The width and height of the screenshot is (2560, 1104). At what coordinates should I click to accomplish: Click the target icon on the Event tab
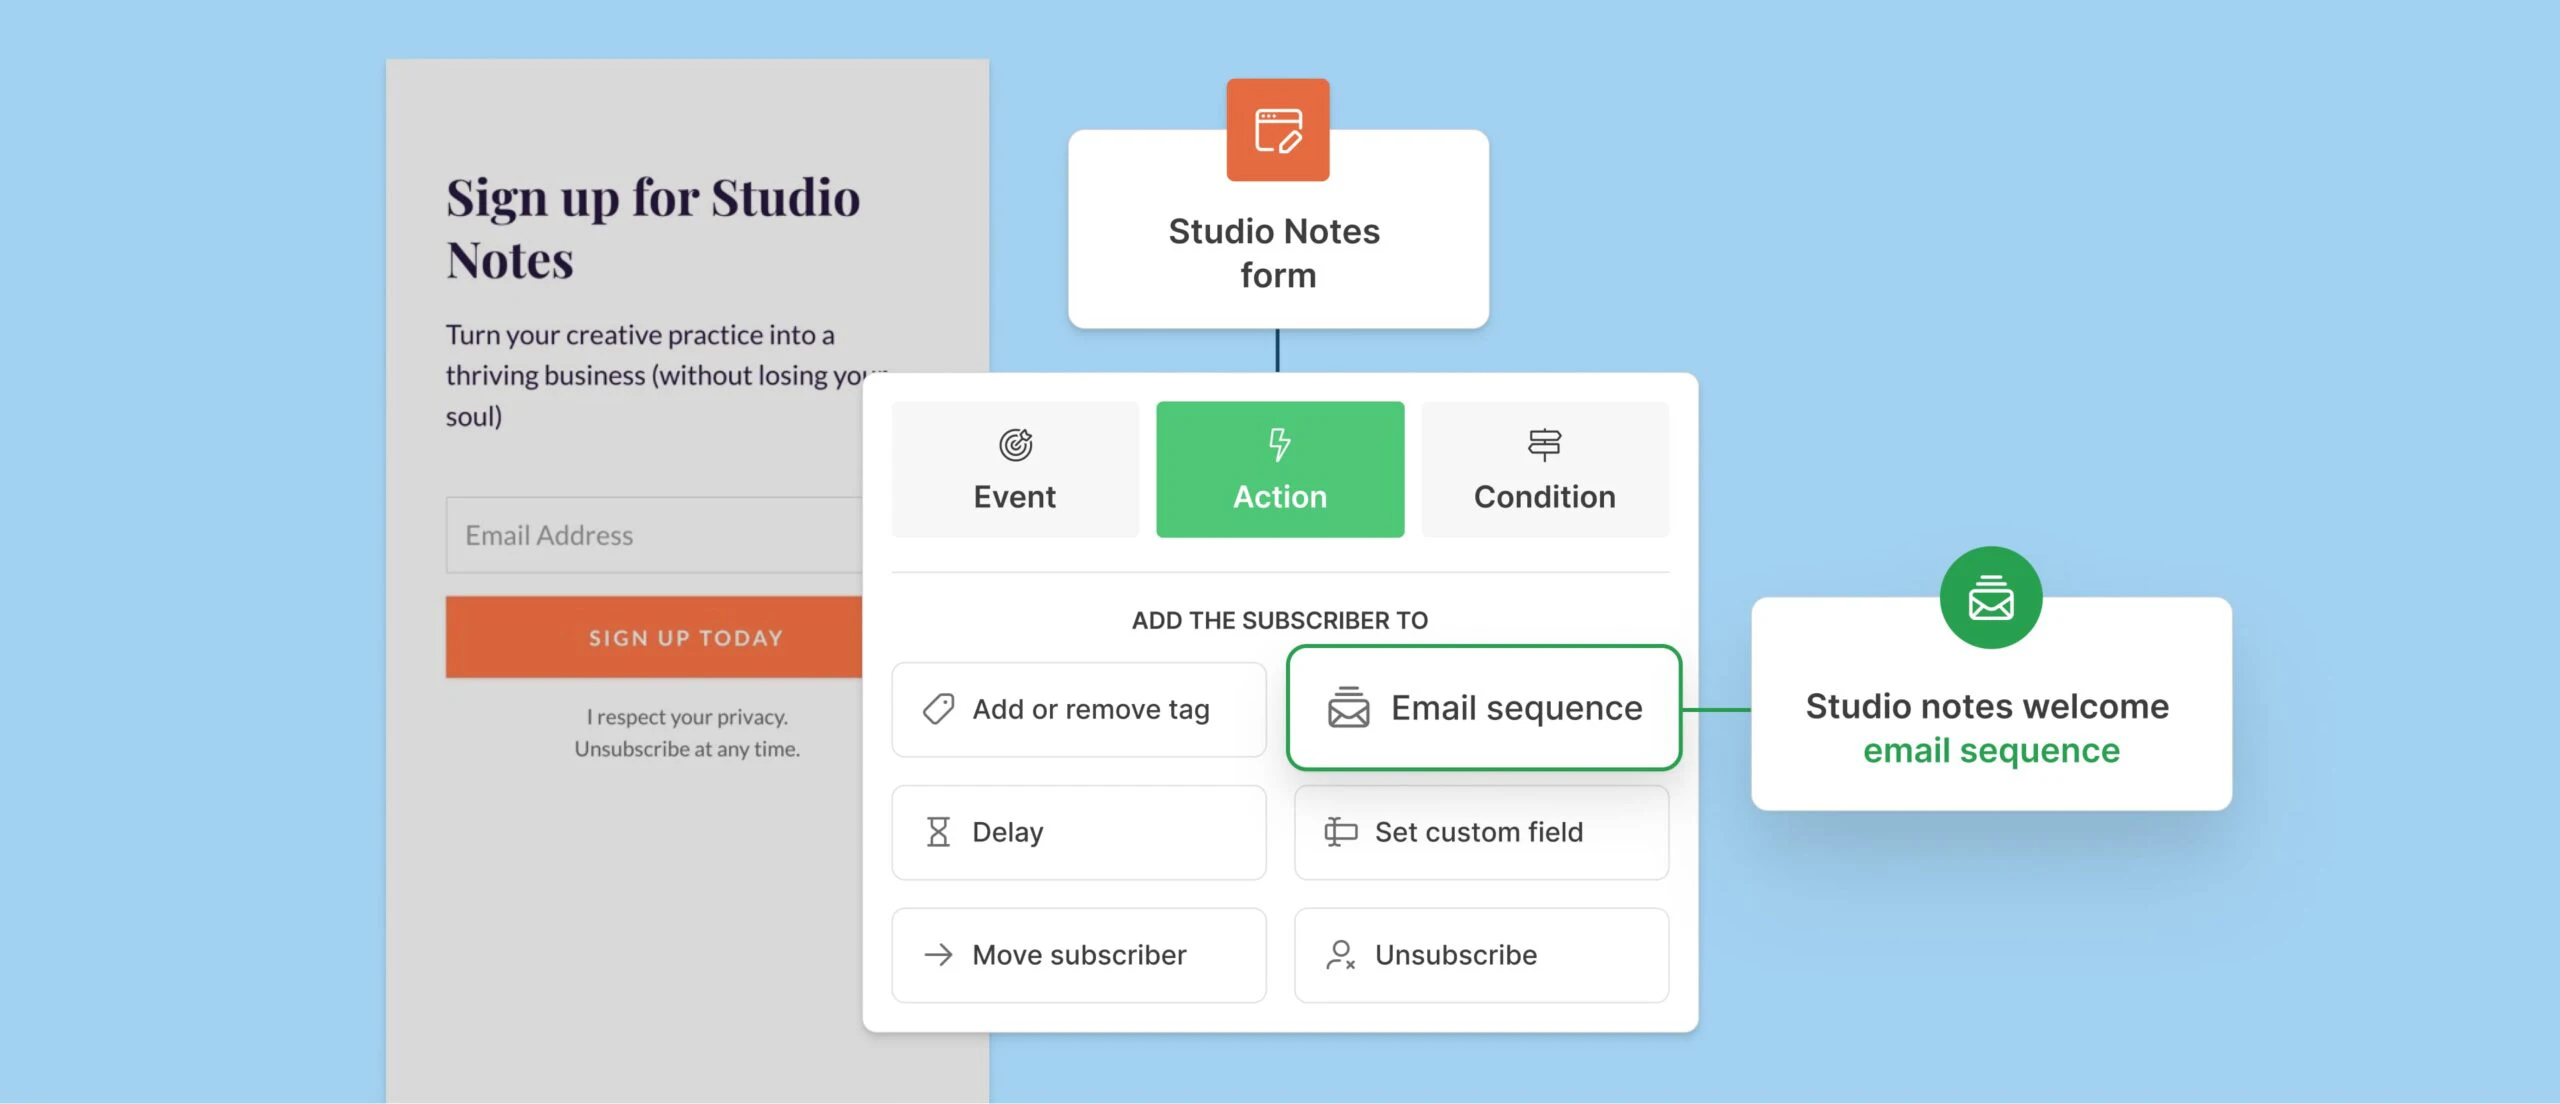pyautogui.click(x=1015, y=444)
